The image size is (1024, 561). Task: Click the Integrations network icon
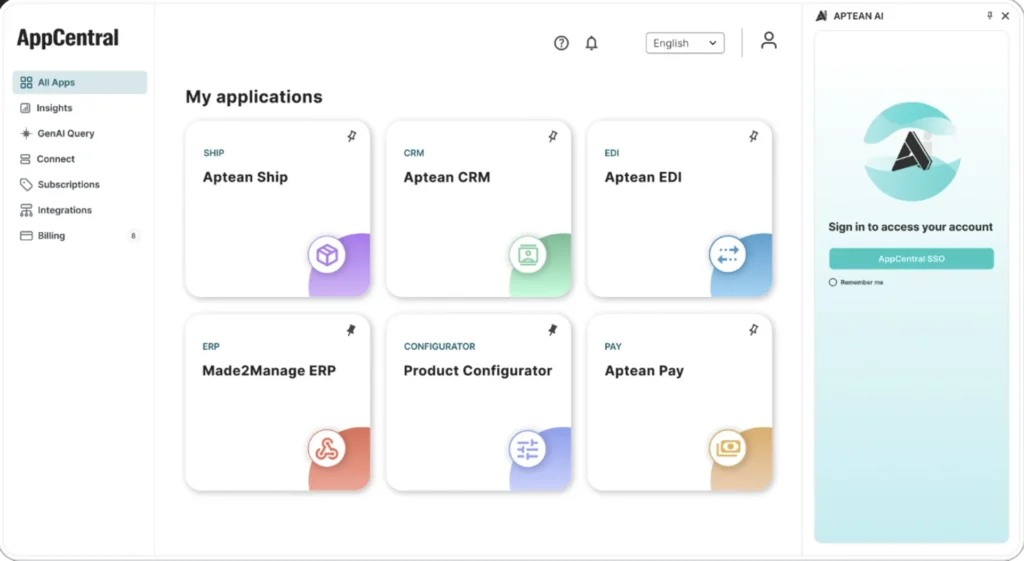tap(26, 210)
